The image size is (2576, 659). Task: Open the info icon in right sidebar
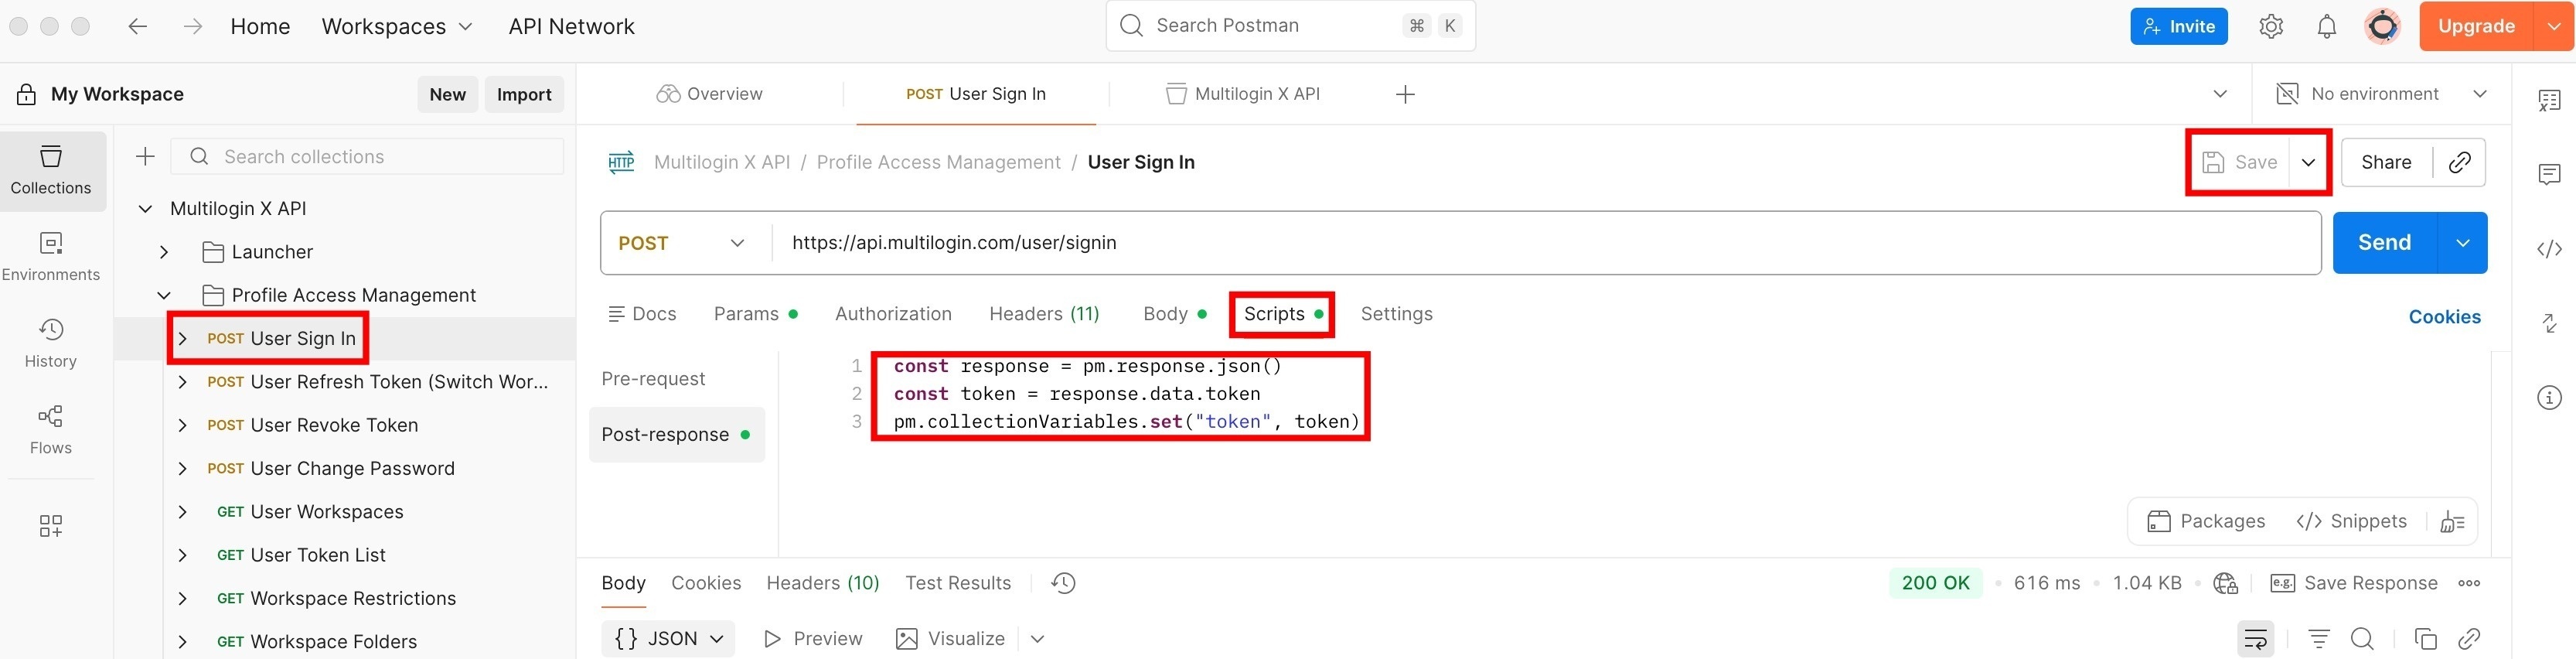[2549, 398]
